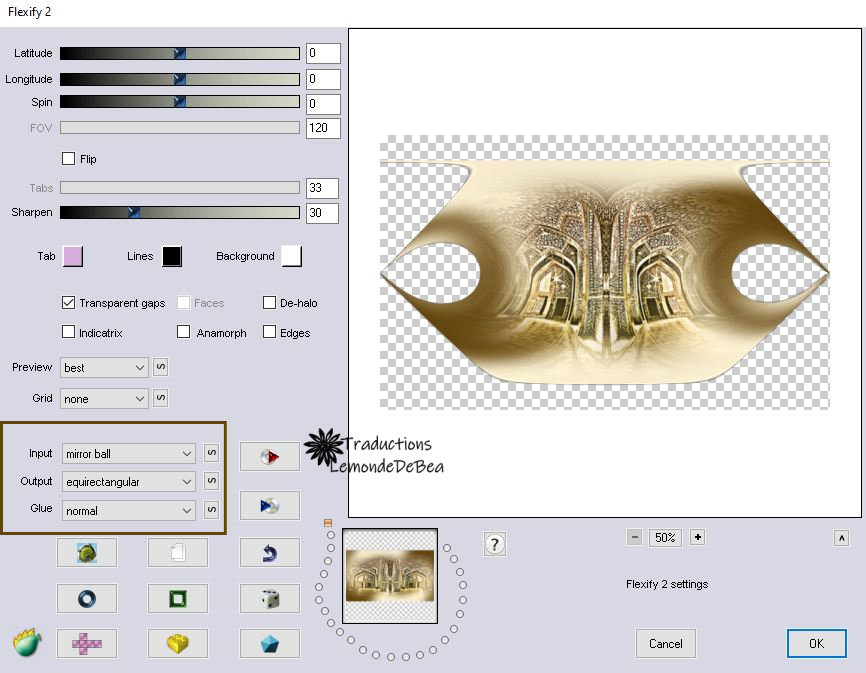Viewport: 866px width, 673px height.
Task: Click the blue play disc button
Action: pyautogui.click(x=270, y=505)
